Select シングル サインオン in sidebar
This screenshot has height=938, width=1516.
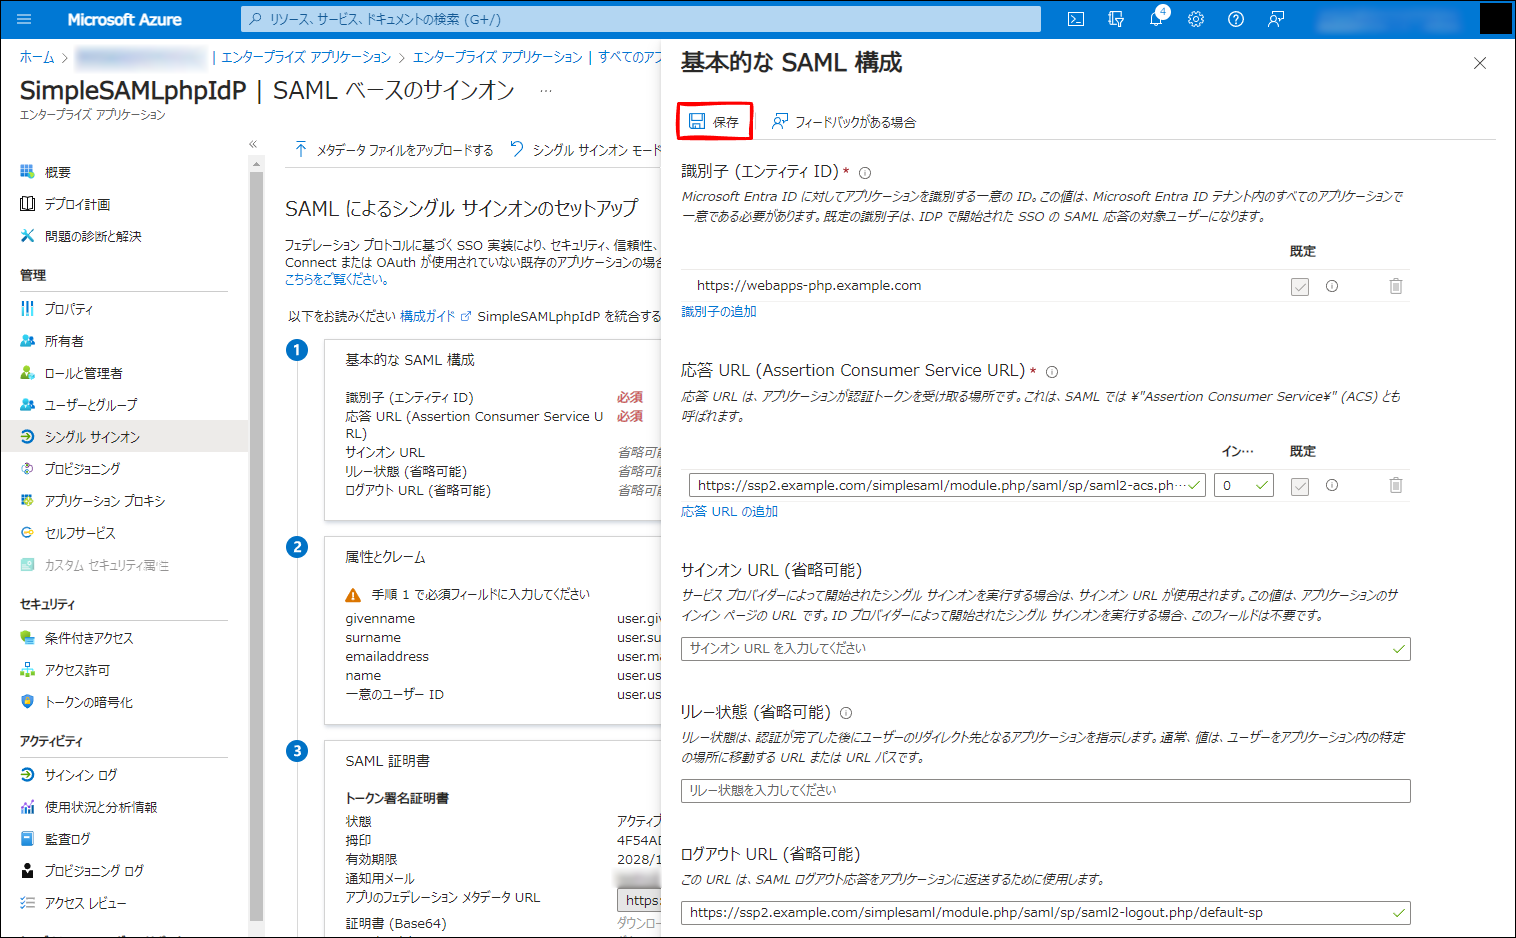click(92, 437)
